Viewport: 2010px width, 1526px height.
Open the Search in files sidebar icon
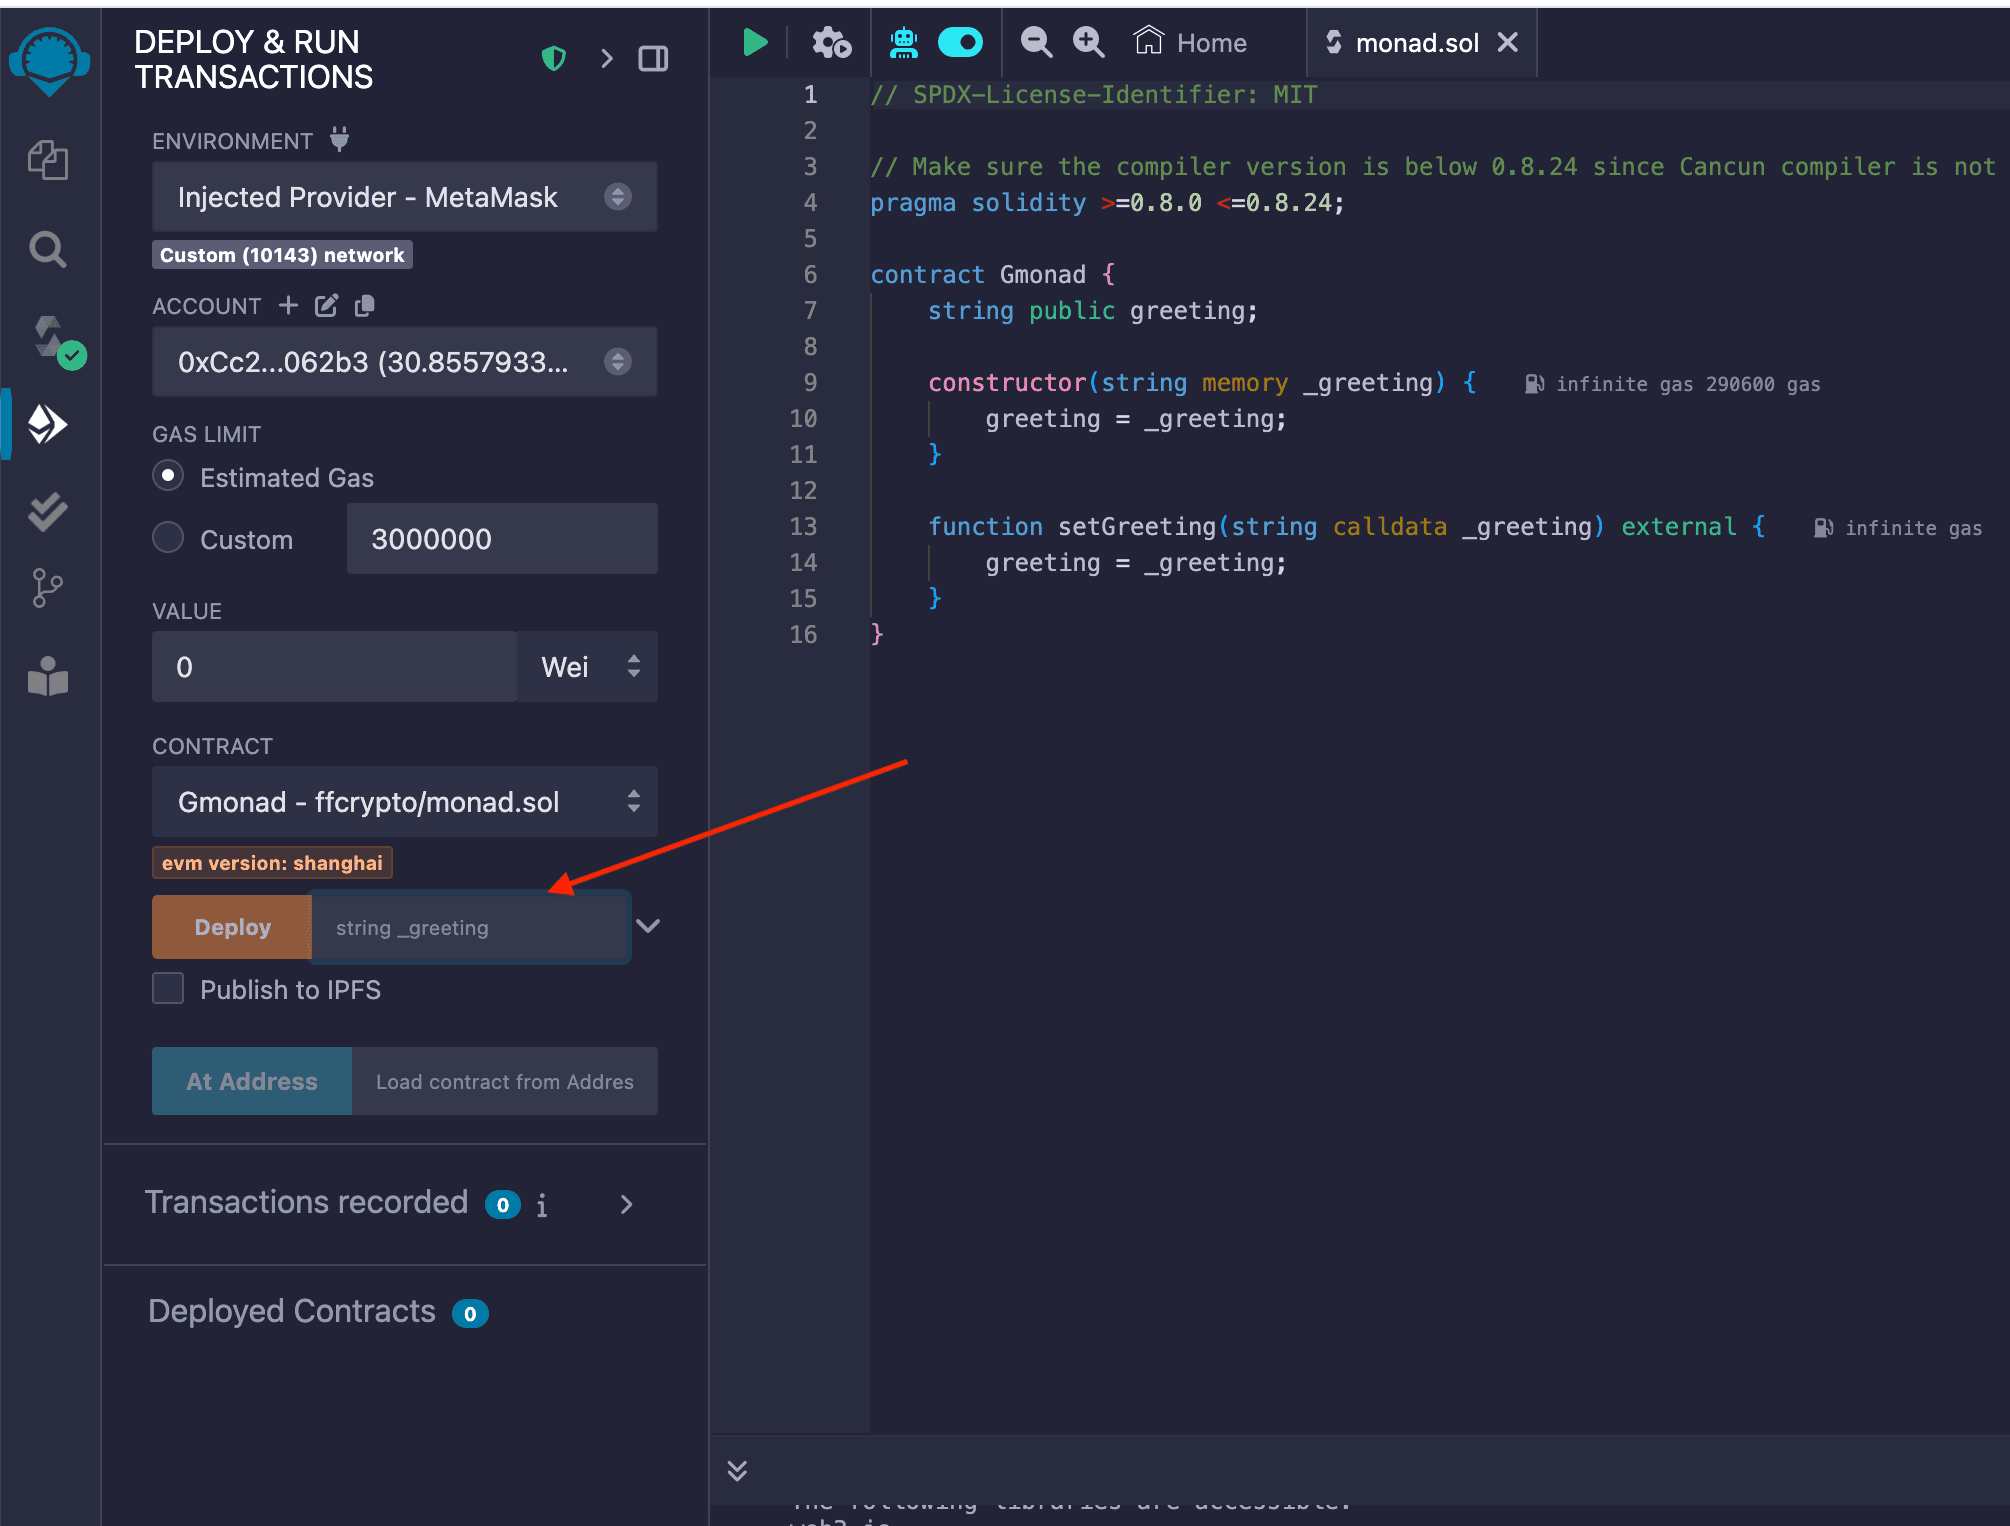[48, 249]
